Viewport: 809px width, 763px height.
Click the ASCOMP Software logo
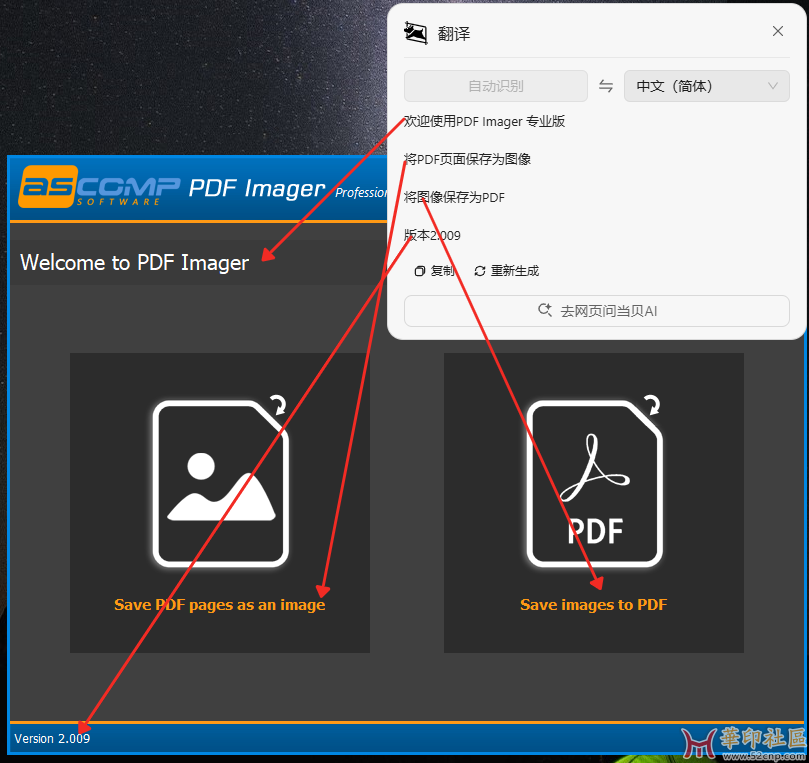(100, 187)
